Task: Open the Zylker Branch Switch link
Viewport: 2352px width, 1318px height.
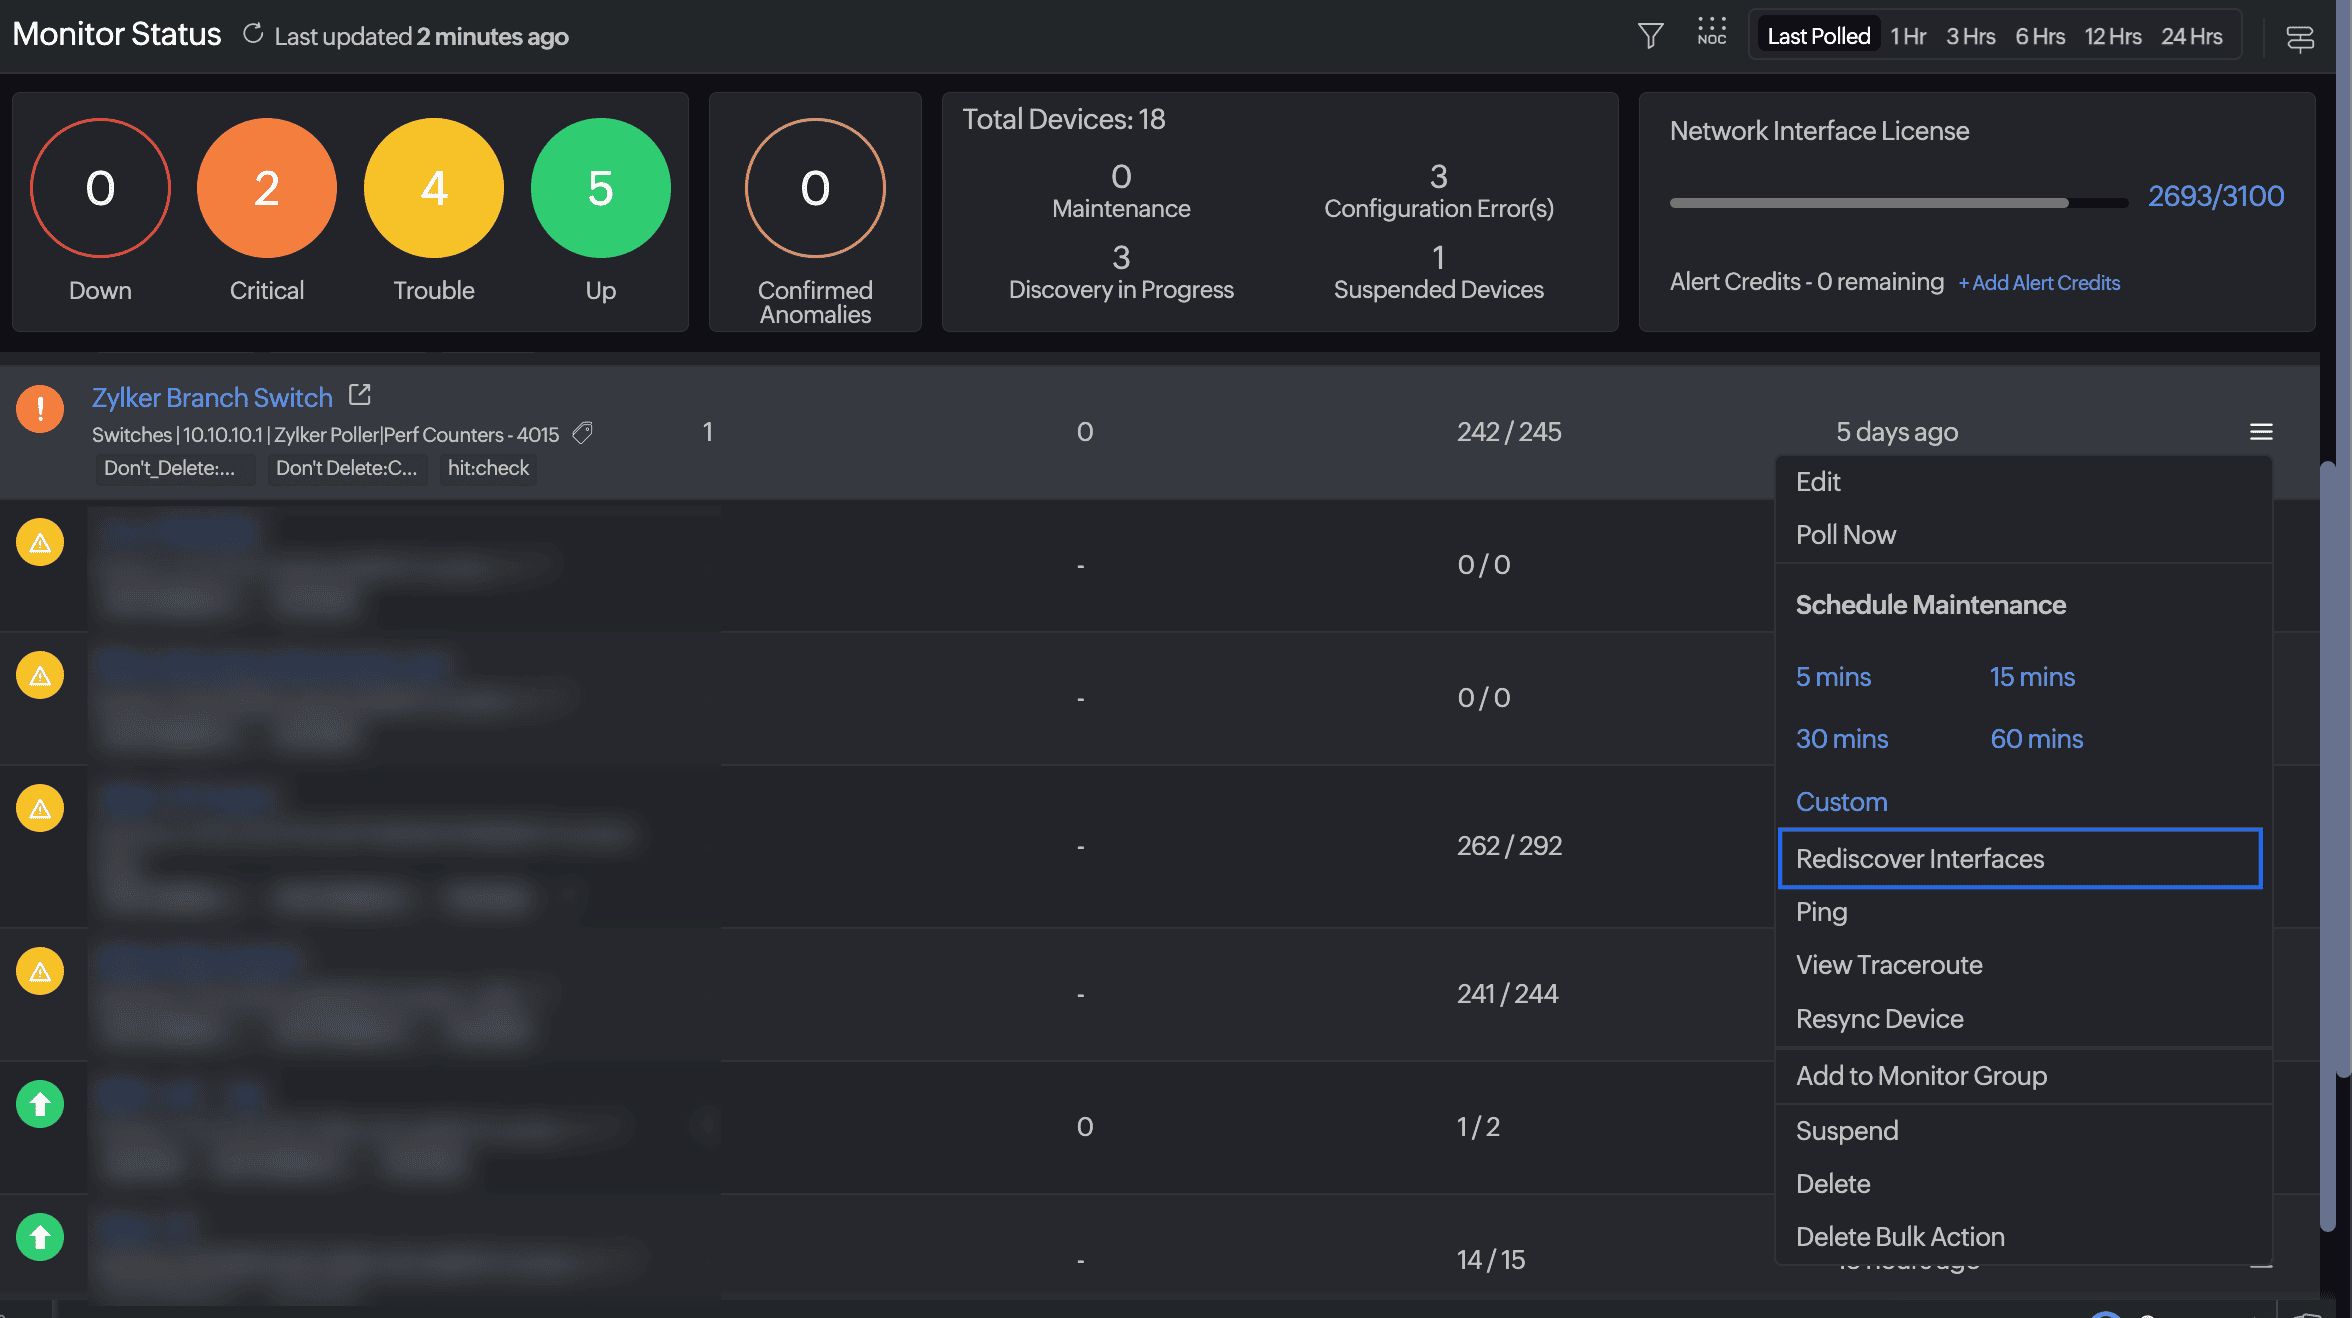Action: click(212, 398)
